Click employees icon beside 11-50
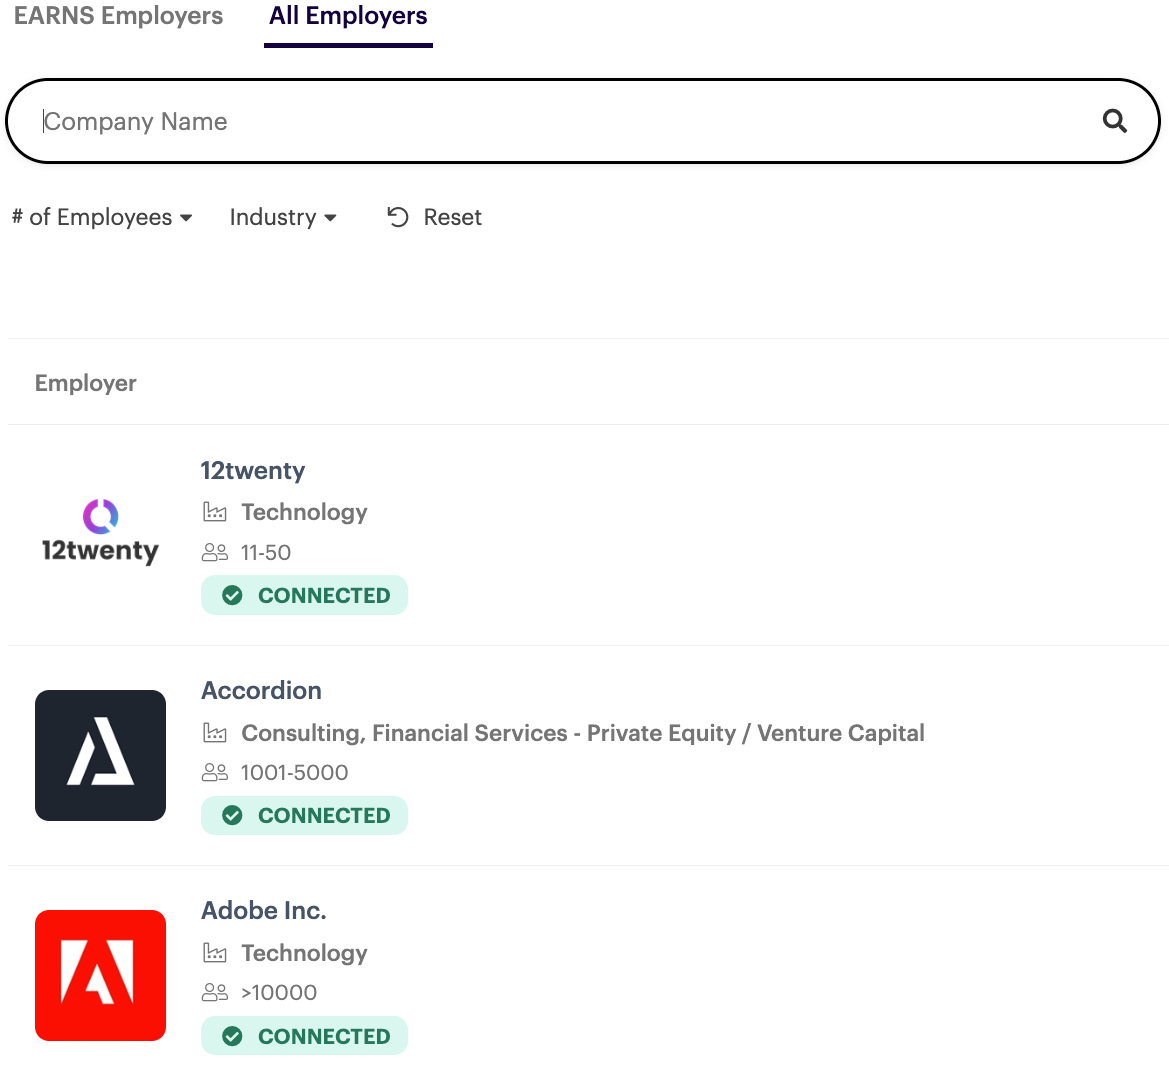The image size is (1169, 1066). (x=215, y=552)
